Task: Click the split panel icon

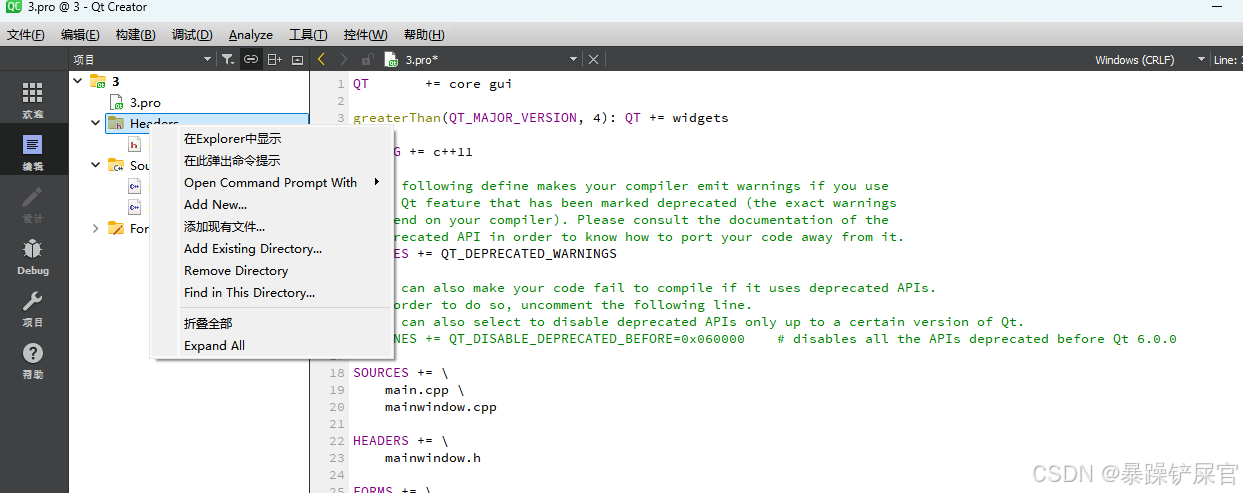Action: click(x=274, y=60)
